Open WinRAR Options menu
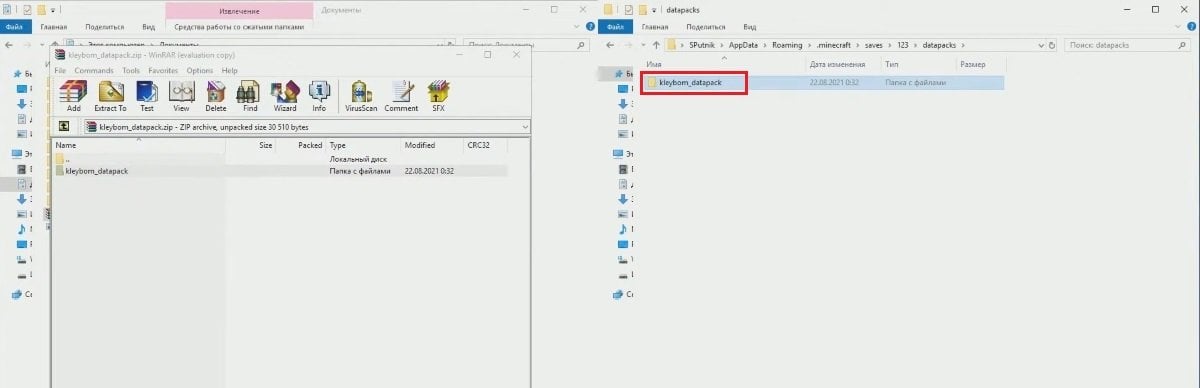The image size is (1200, 388). click(x=200, y=71)
